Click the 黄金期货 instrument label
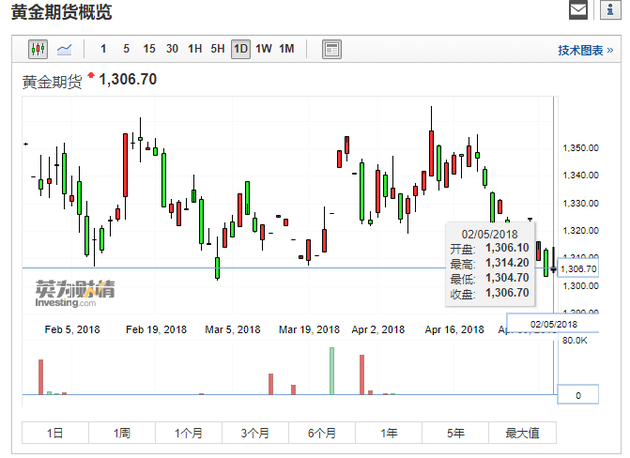This screenshot has width=630, height=458. (x=52, y=82)
